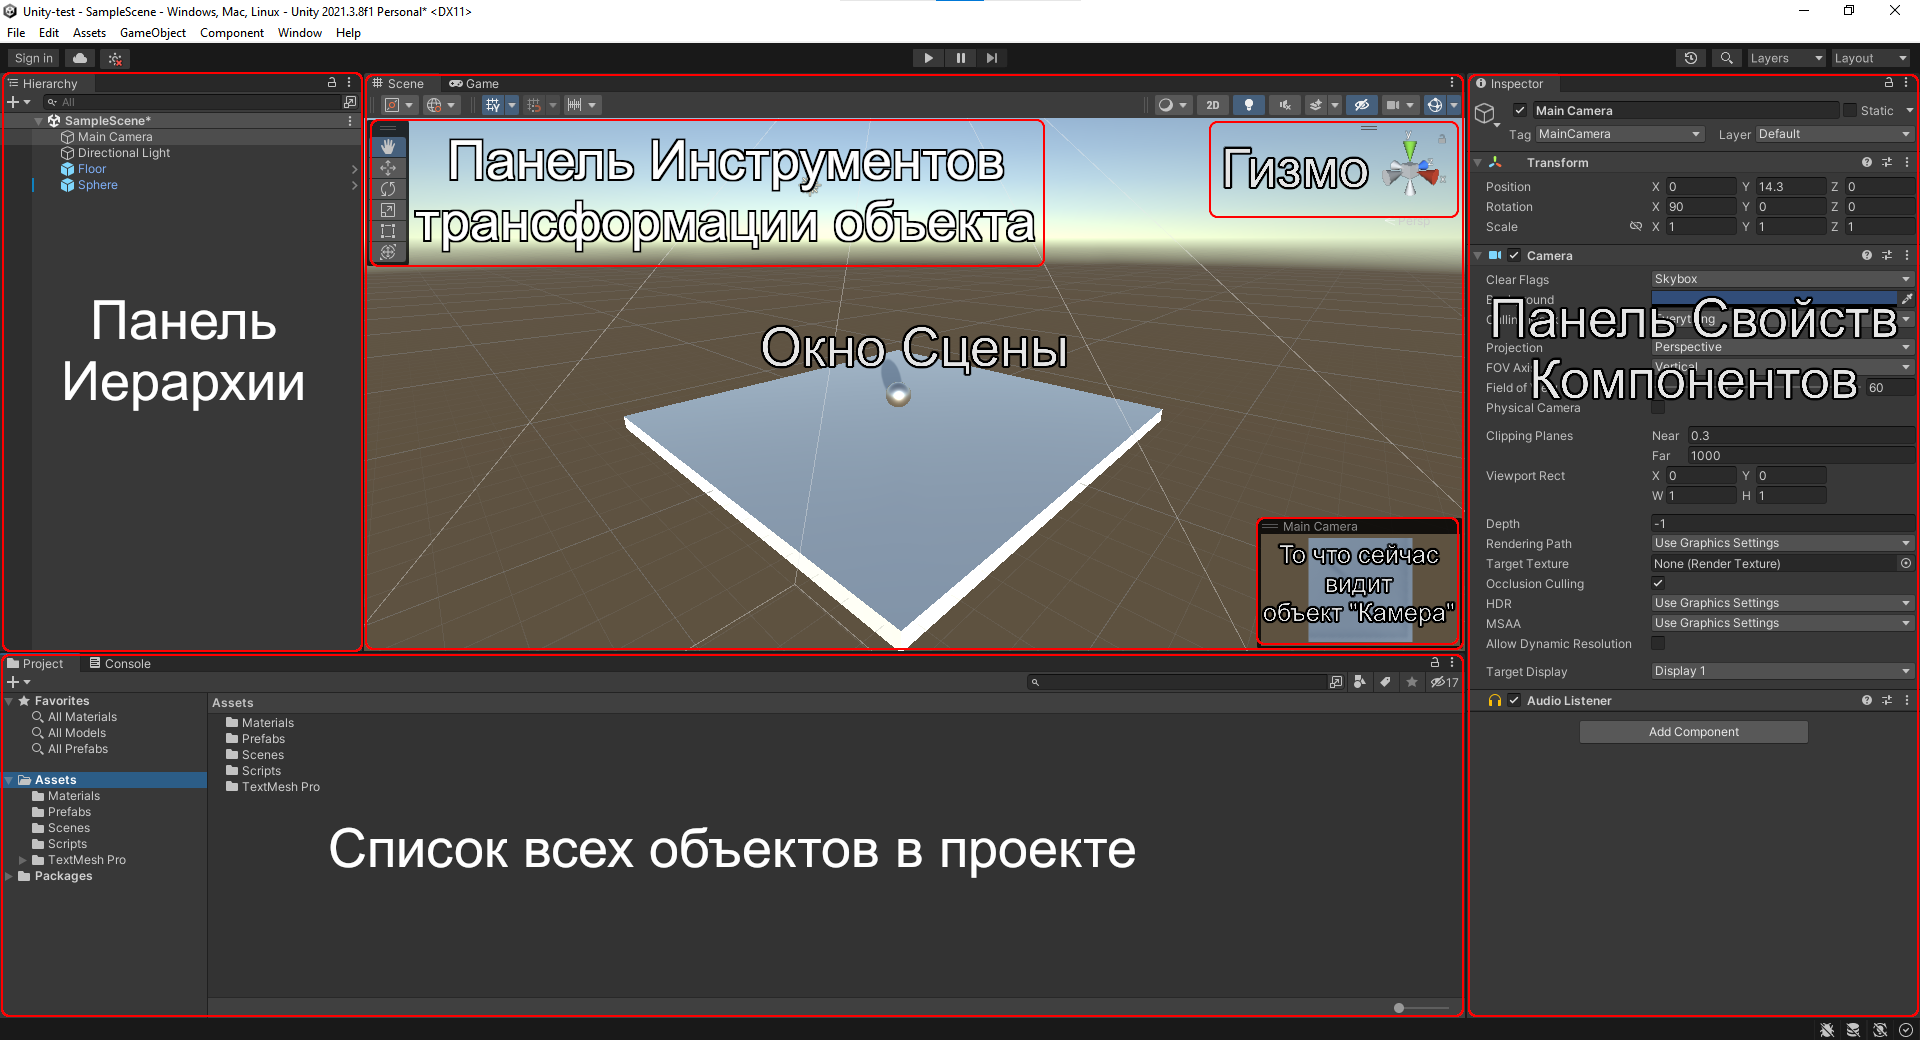1920x1040 pixels.
Task: Pick a Target Texture with object picker icon
Action: pyautogui.click(x=1906, y=563)
